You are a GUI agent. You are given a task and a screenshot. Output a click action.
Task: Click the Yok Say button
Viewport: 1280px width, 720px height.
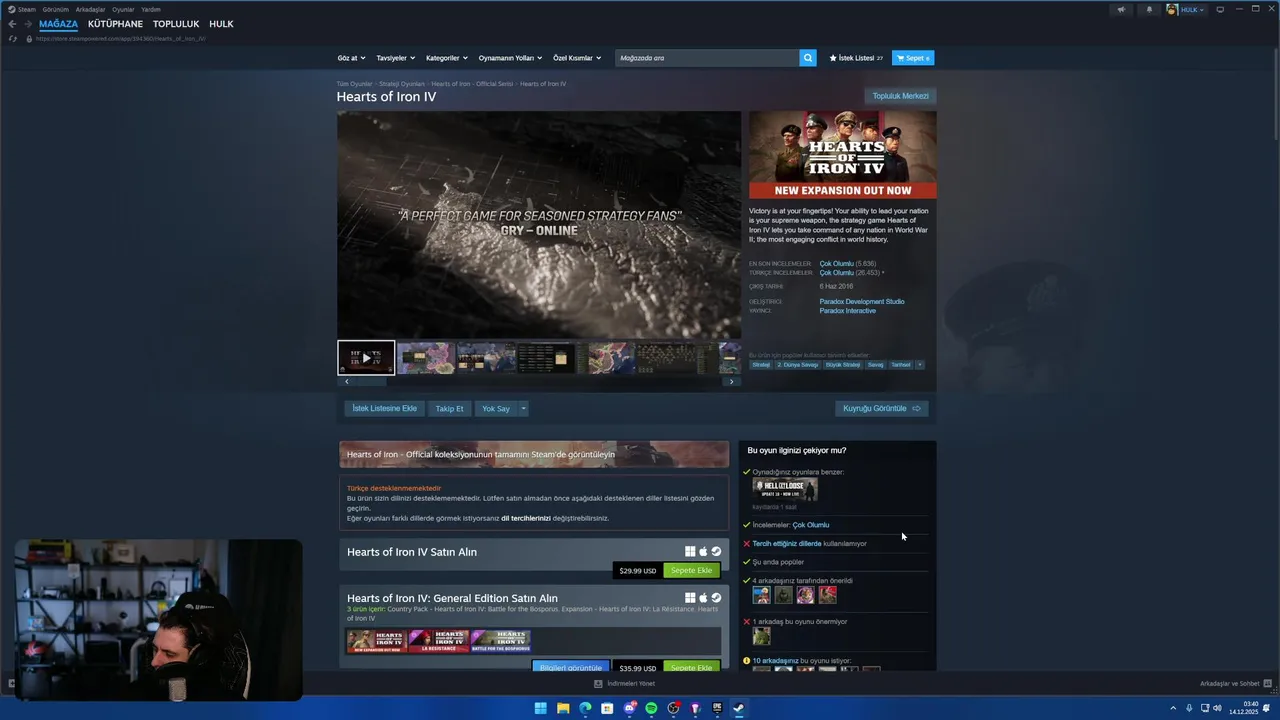[496, 408]
